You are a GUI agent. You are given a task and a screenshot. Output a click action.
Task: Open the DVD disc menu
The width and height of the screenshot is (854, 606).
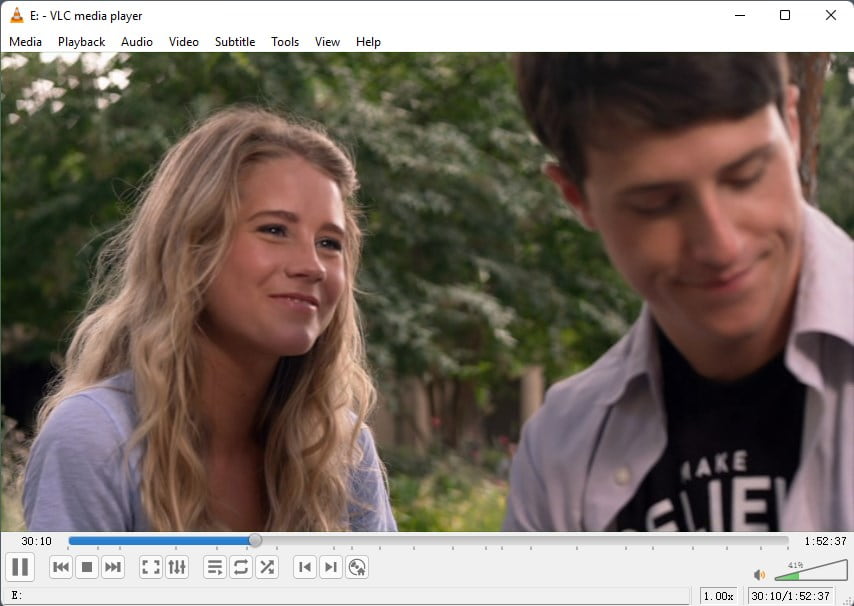[x=357, y=567]
